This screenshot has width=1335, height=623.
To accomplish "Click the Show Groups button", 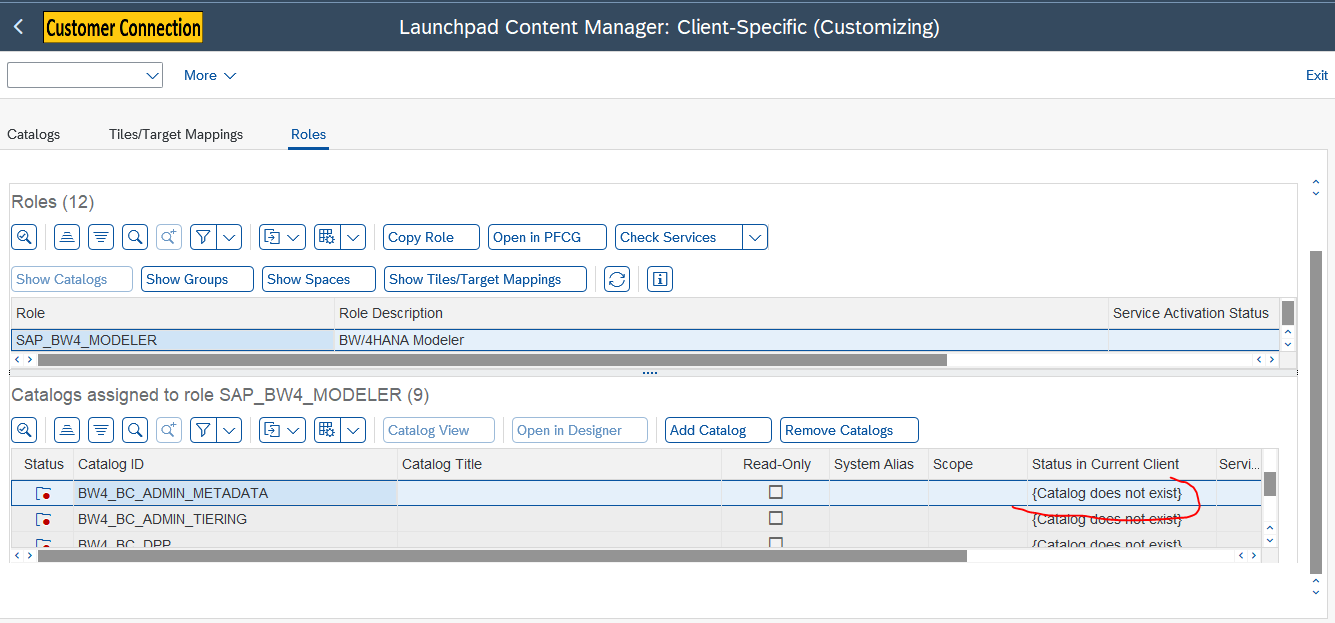I will (x=197, y=279).
